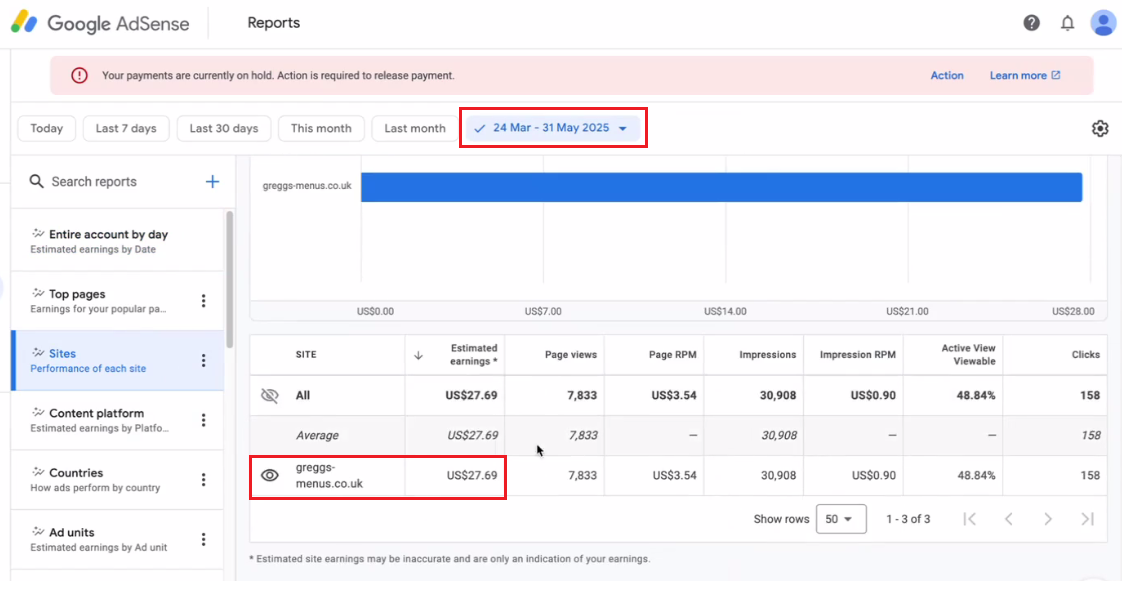Screen dimensions: 1147x598
Task: Click the payment hold warning icon
Action: click(x=79, y=75)
